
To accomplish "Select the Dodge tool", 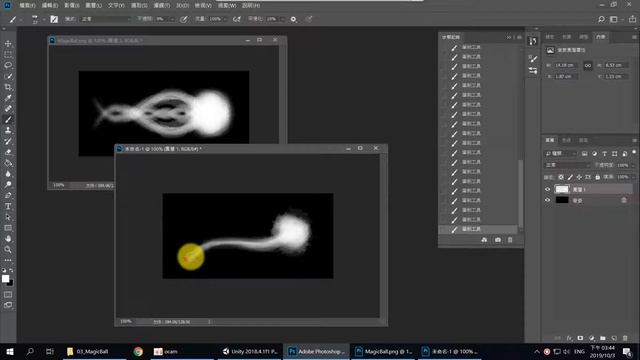I will [x=8, y=184].
